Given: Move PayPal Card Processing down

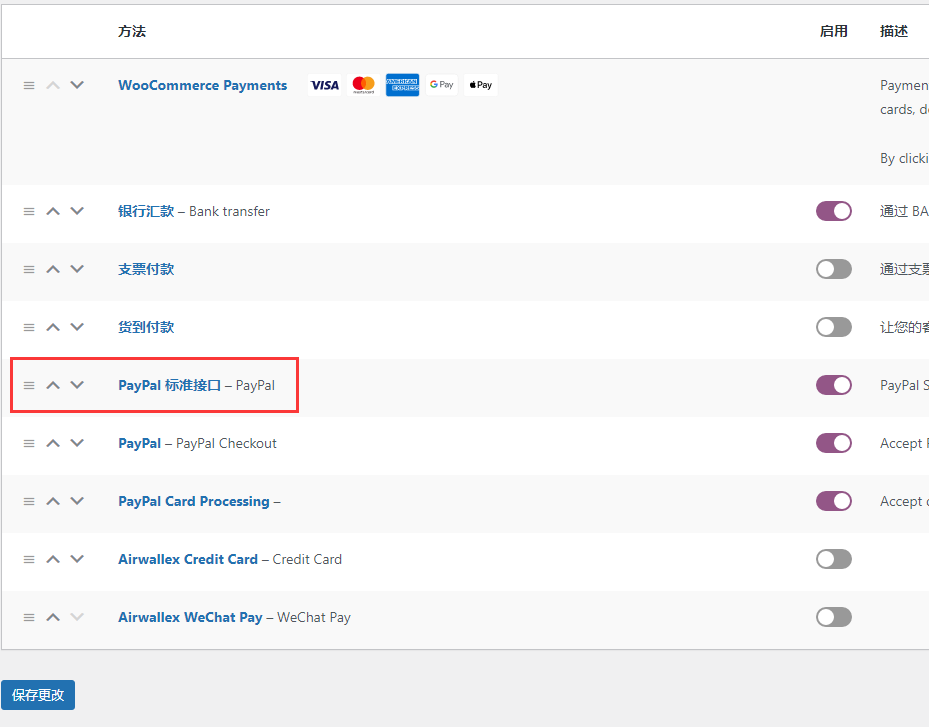Looking at the screenshot, I should pyautogui.click(x=77, y=501).
